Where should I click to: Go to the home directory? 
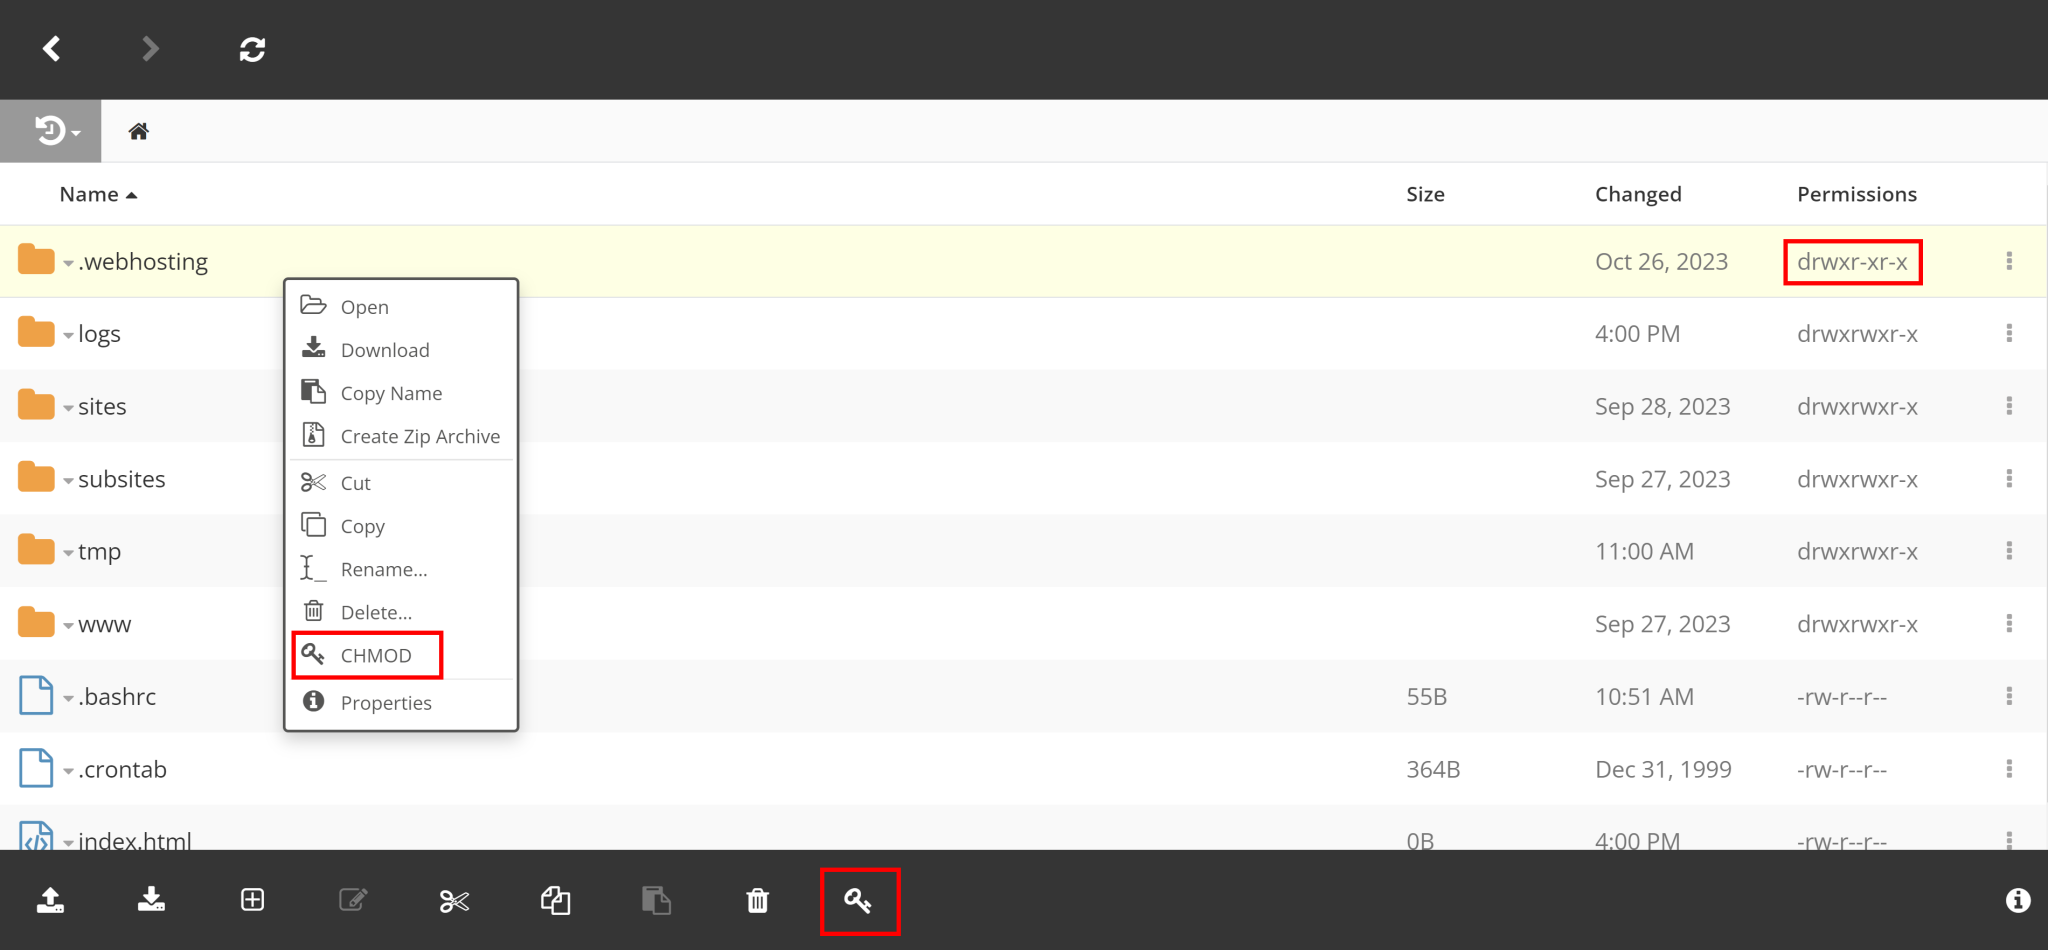(x=139, y=130)
